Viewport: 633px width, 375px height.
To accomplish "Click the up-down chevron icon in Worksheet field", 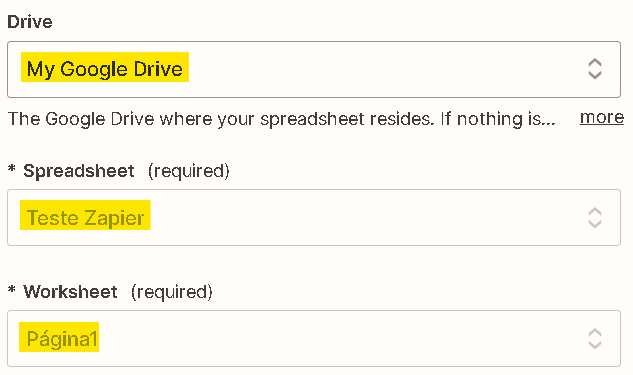I will click(x=595, y=339).
